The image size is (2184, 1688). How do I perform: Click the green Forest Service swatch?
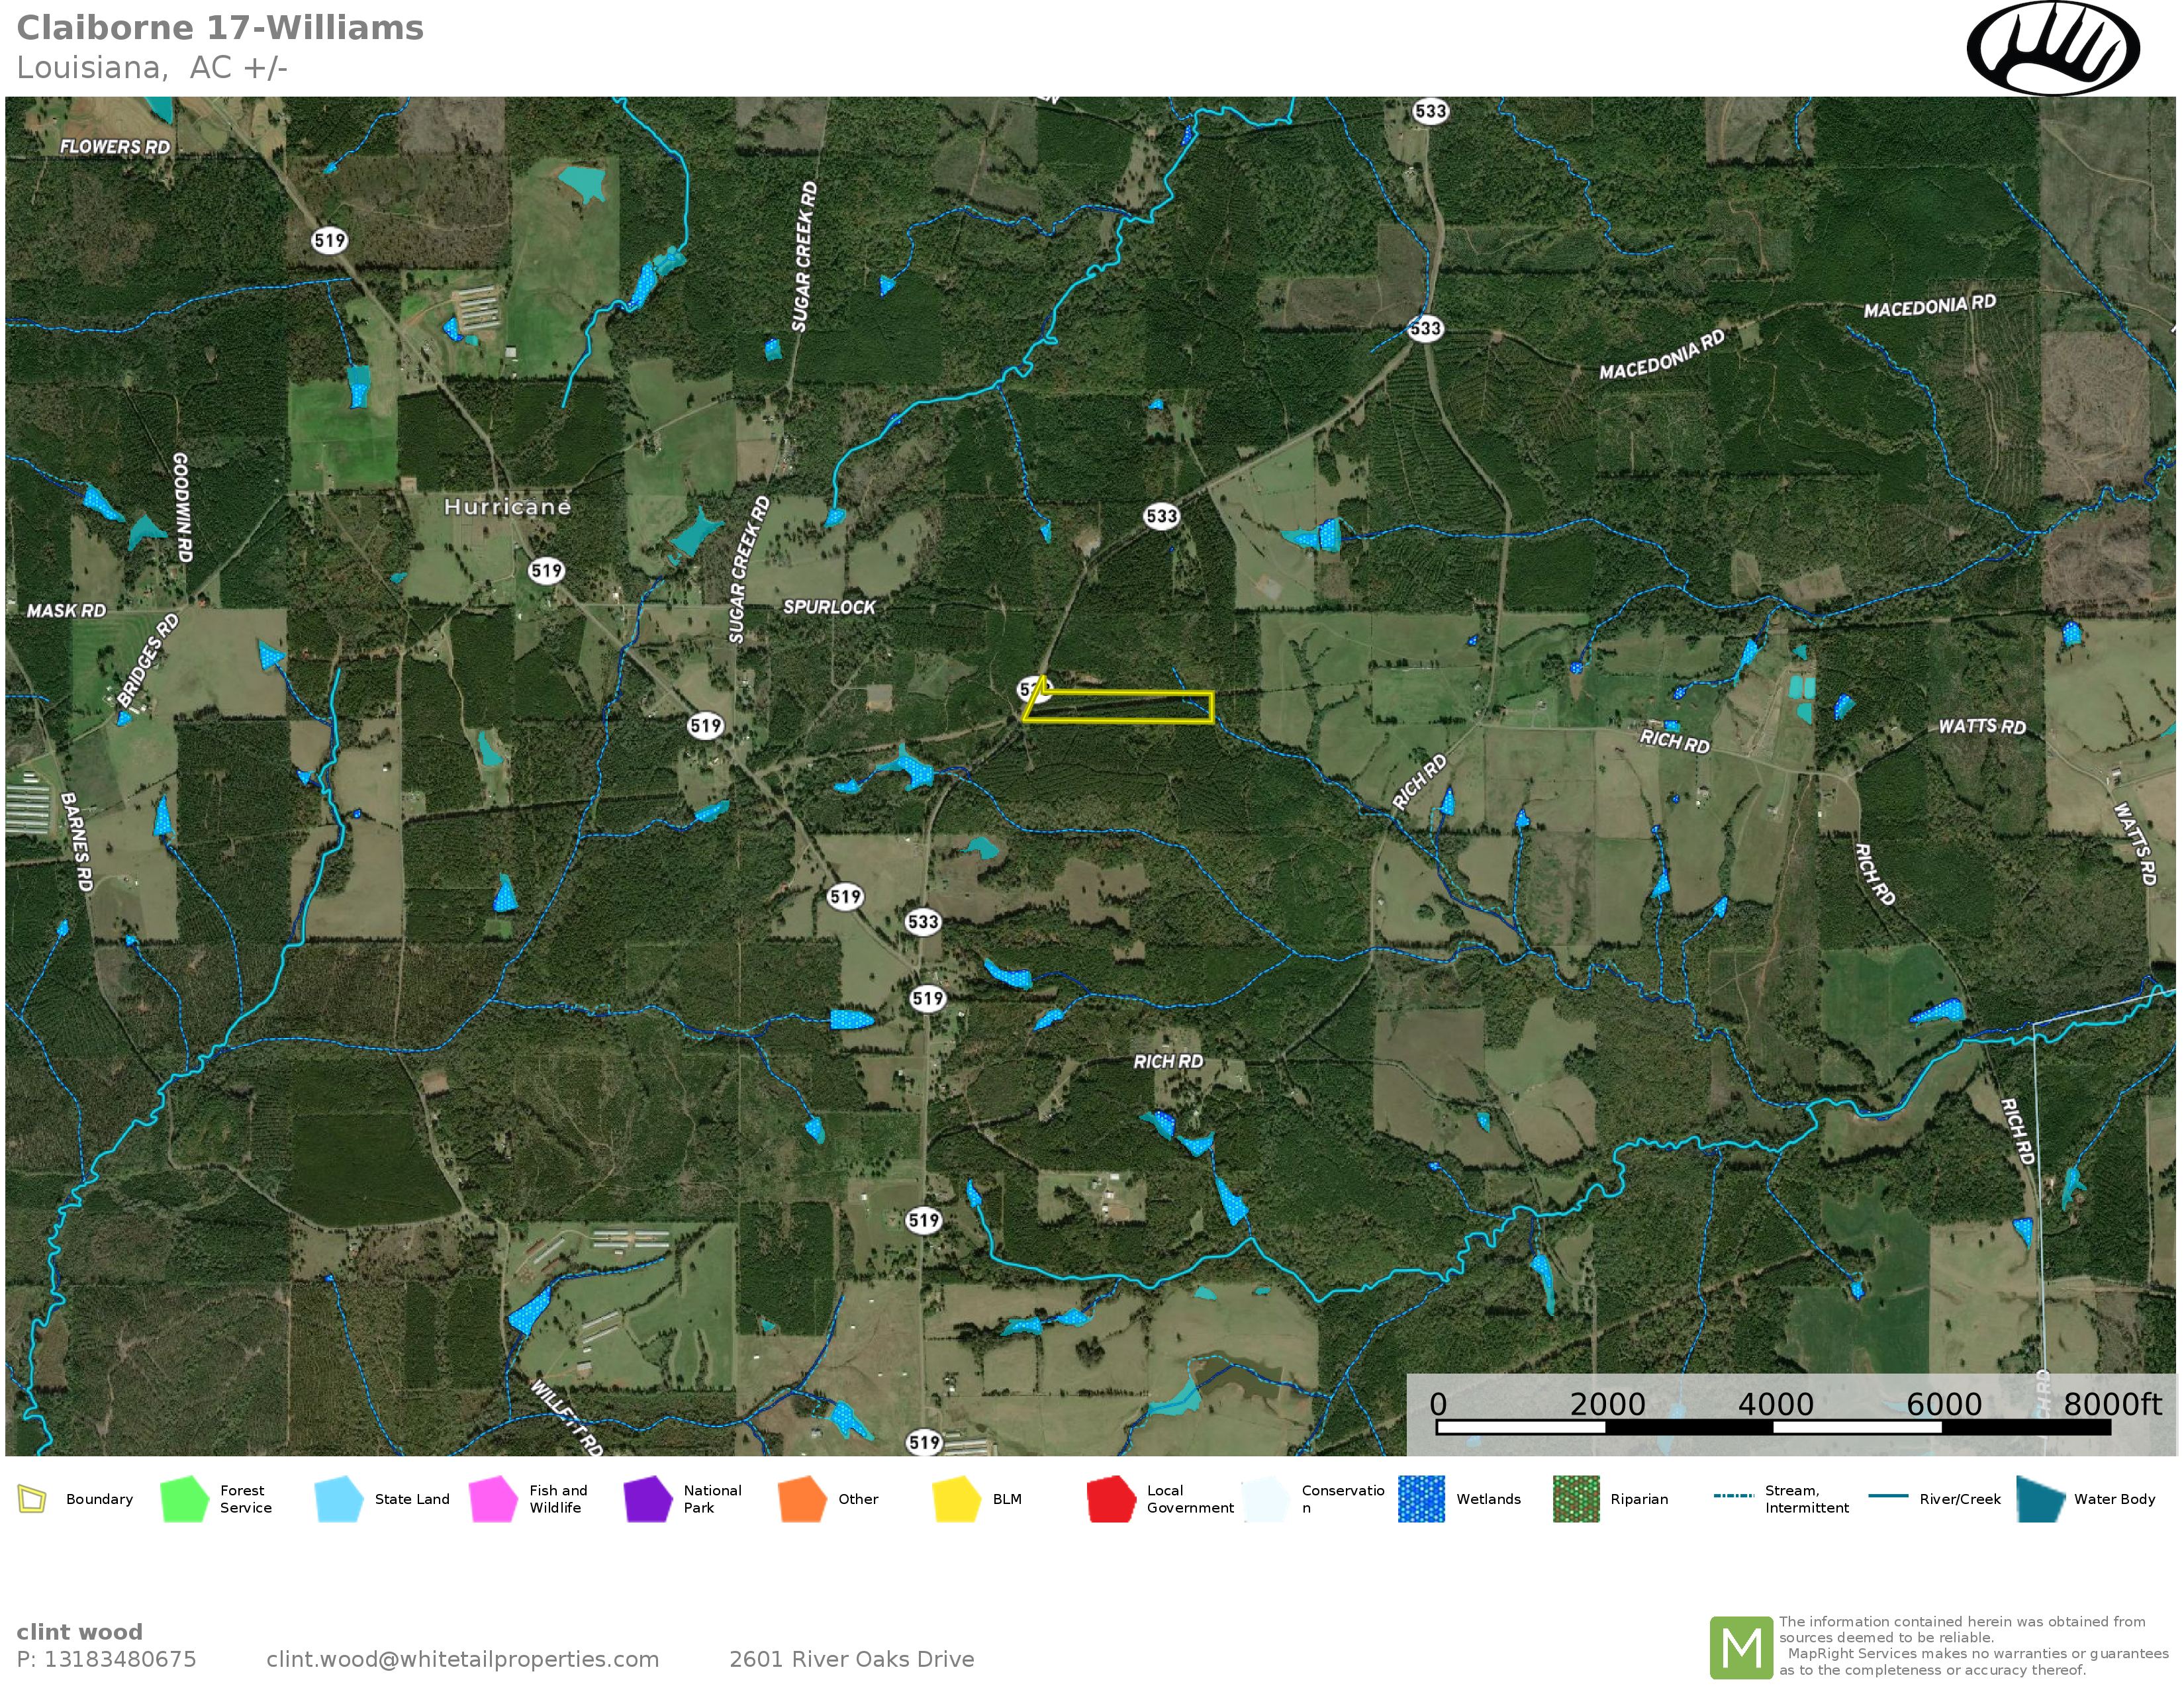[184, 1499]
